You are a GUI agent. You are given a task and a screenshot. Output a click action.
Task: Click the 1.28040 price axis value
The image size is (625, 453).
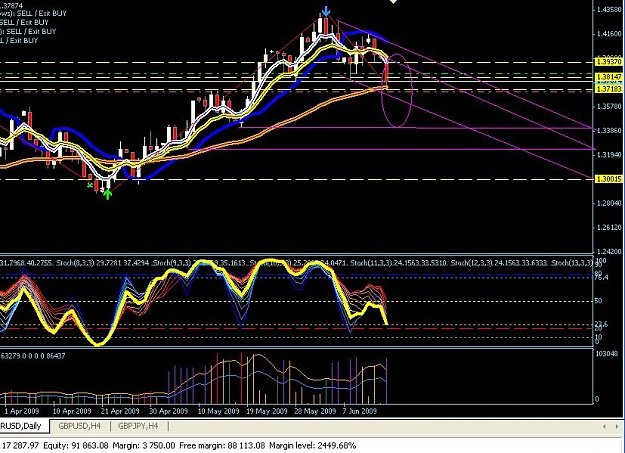(x=610, y=203)
